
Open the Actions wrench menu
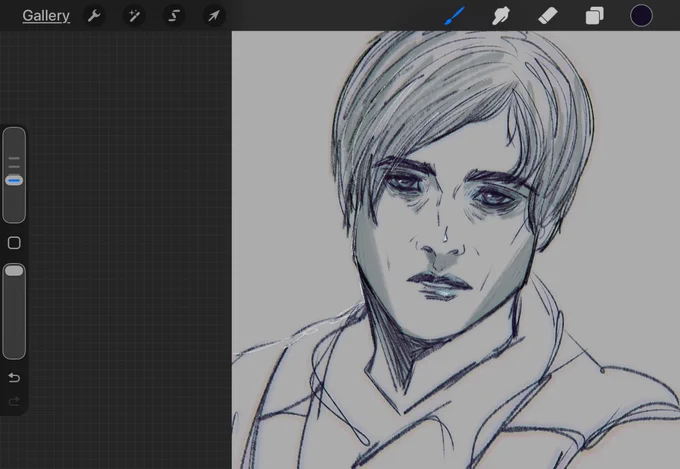94,16
